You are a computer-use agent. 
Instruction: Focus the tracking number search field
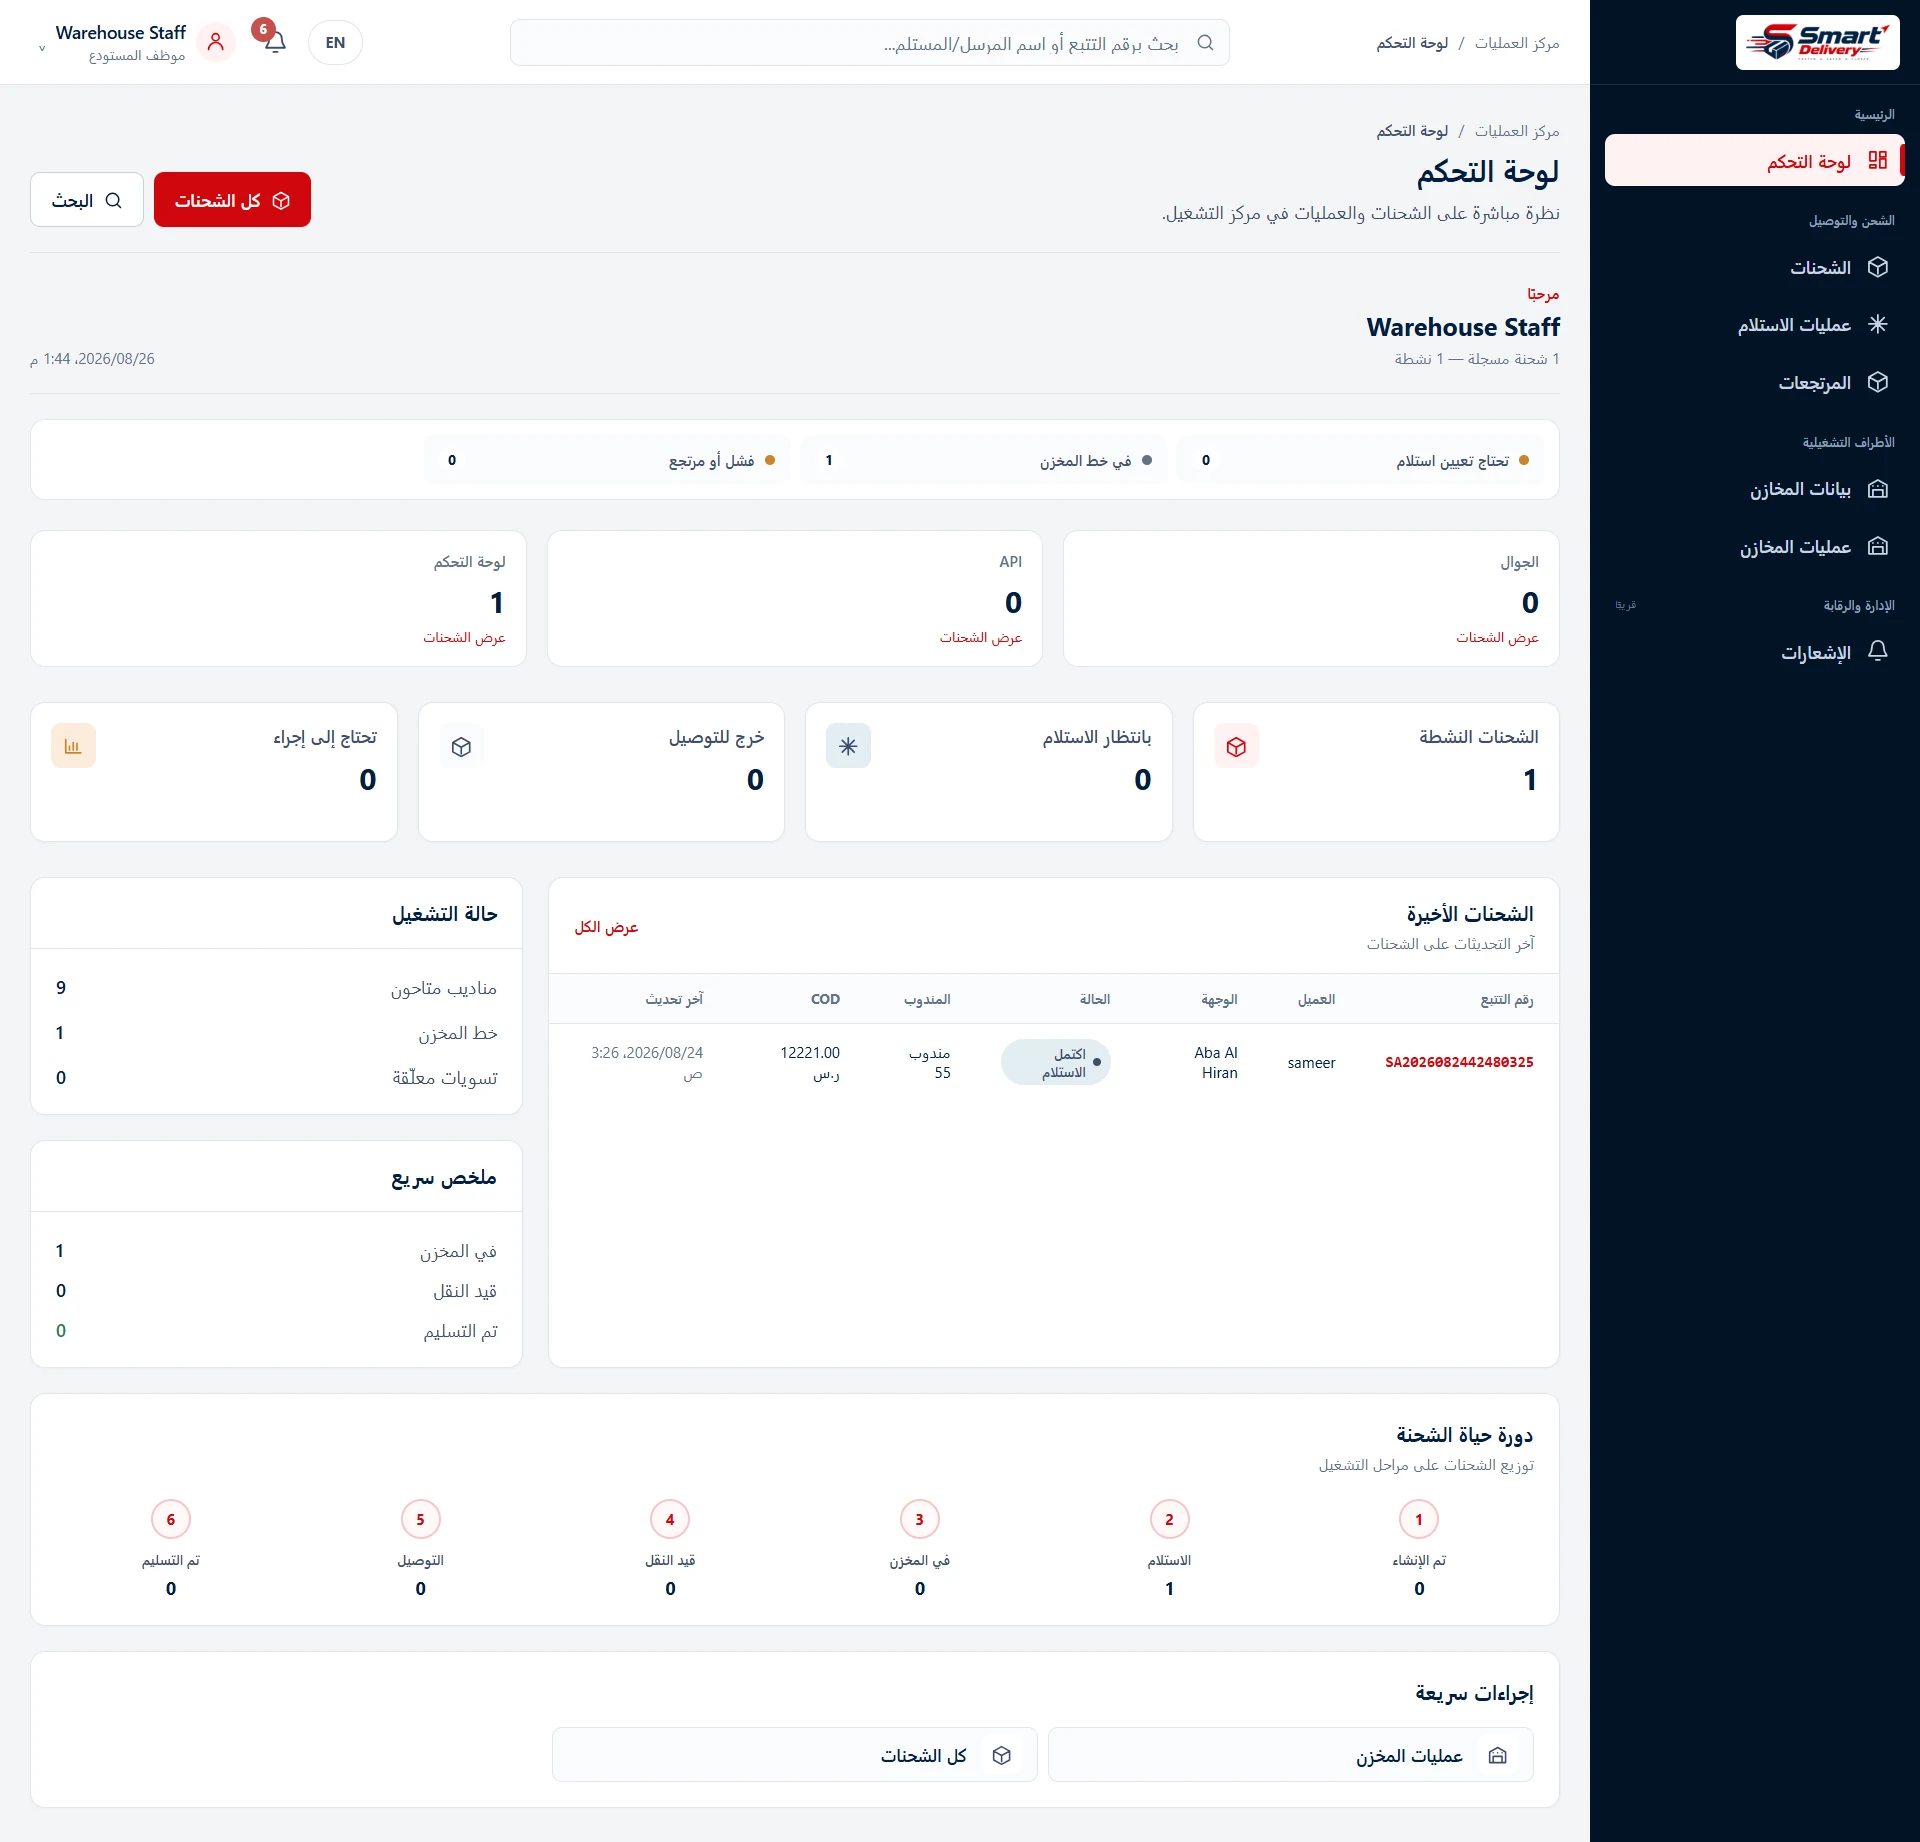pos(869,43)
